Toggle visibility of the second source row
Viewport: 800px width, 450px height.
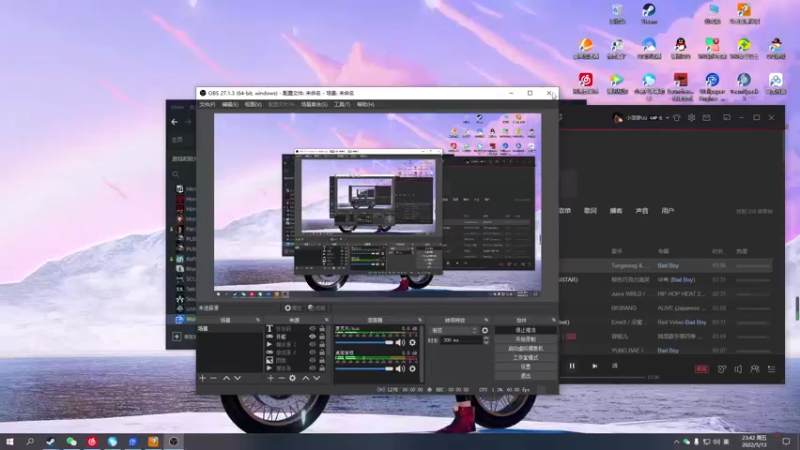pyautogui.click(x=312, y=337)
